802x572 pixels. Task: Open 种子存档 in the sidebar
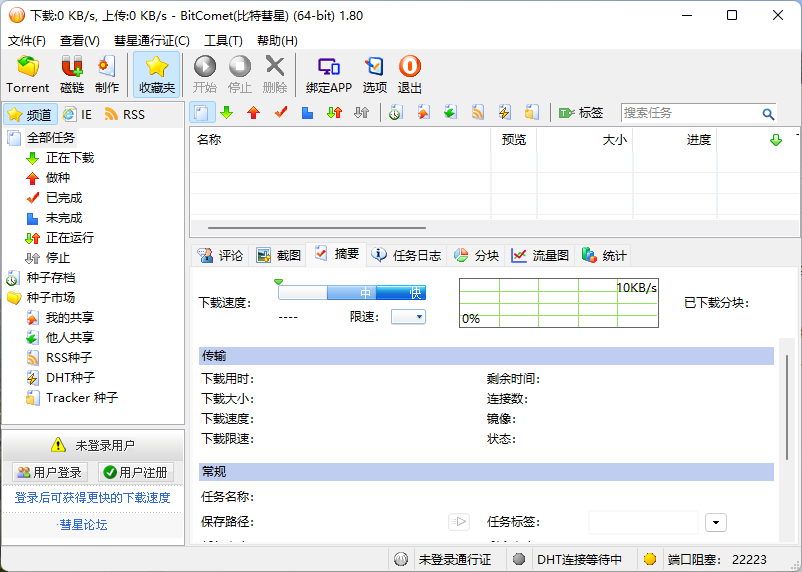51,277
